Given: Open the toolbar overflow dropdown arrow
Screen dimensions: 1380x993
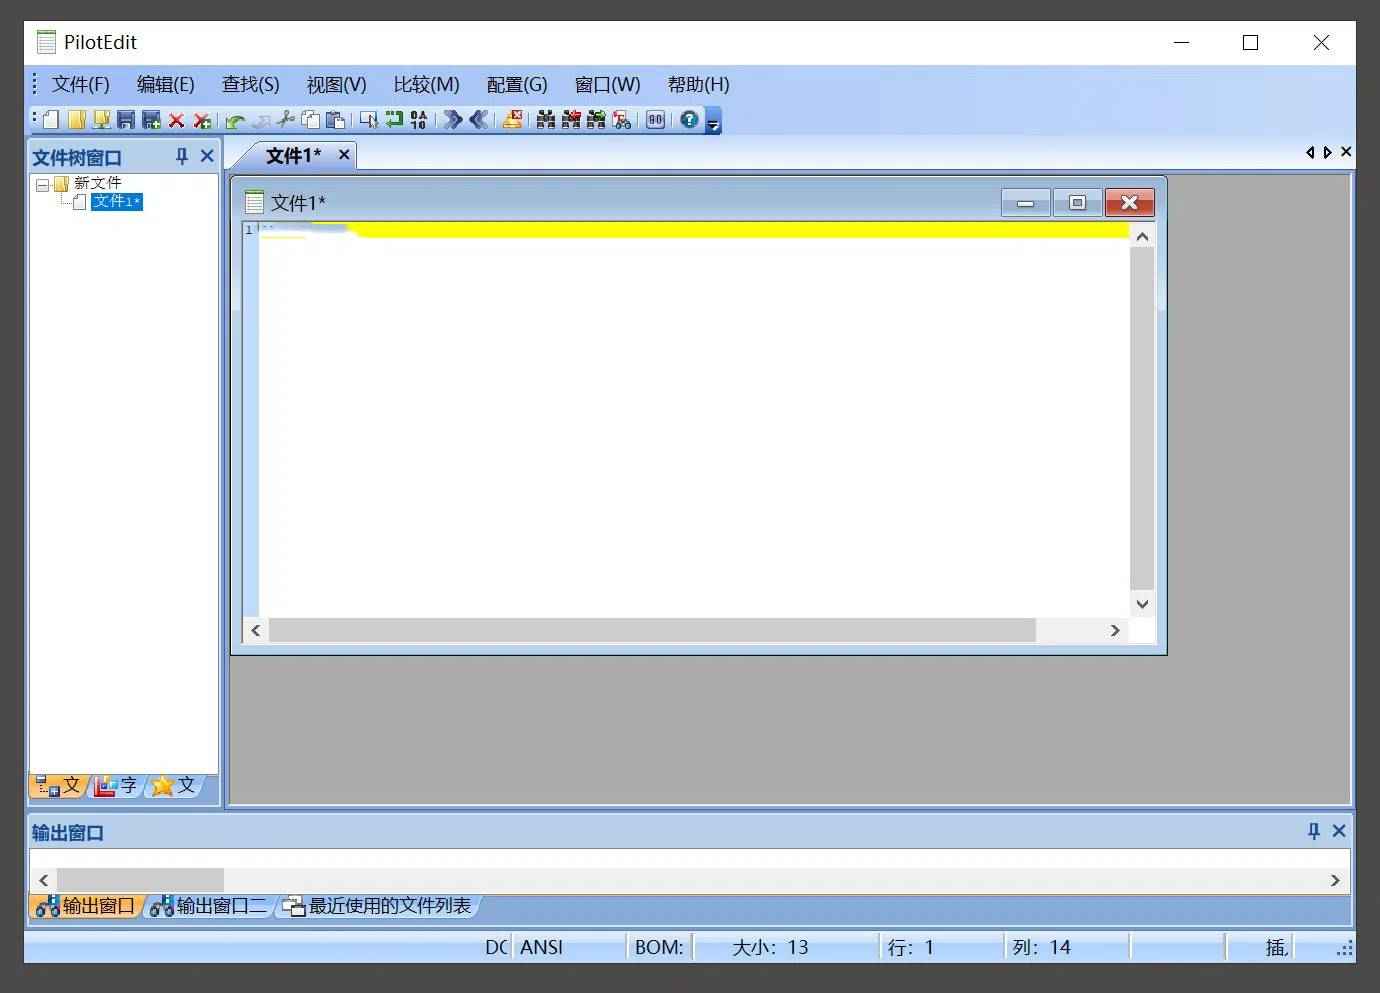Looking at the screenshot, I should (x=712, y=124).
